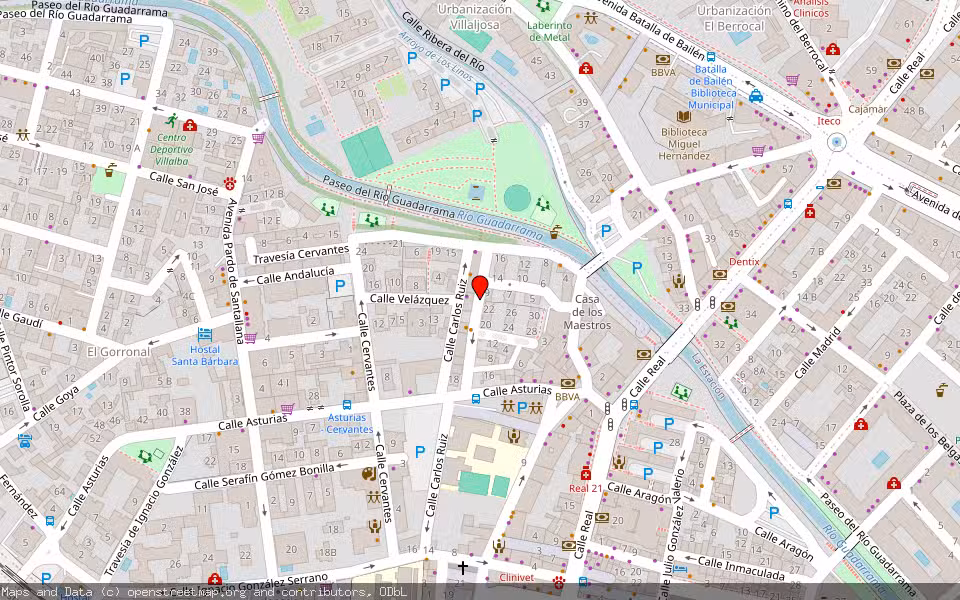Select the Cajamar label
960x600 pixels.
(x=868, y=109)
